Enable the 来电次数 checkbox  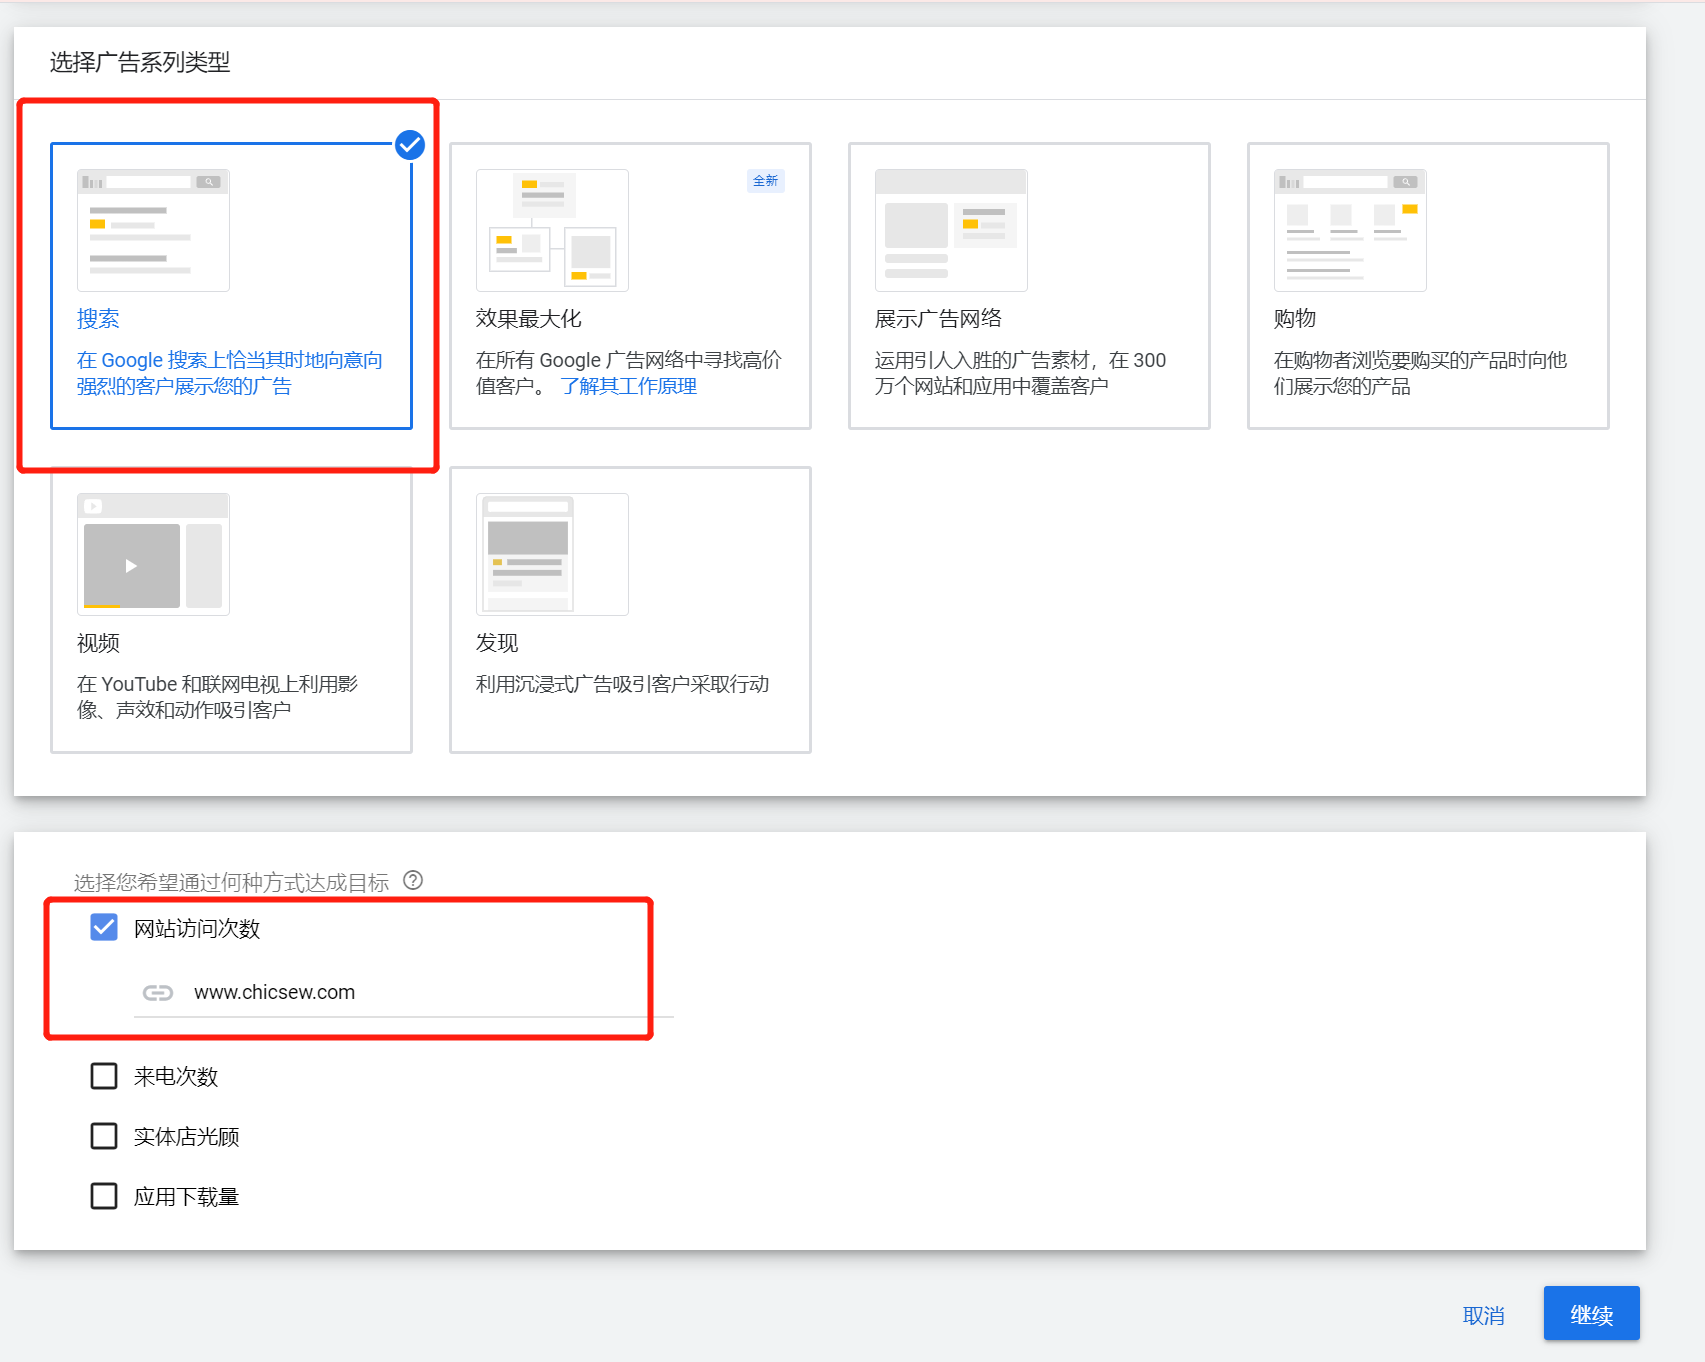coord(103,1076)
